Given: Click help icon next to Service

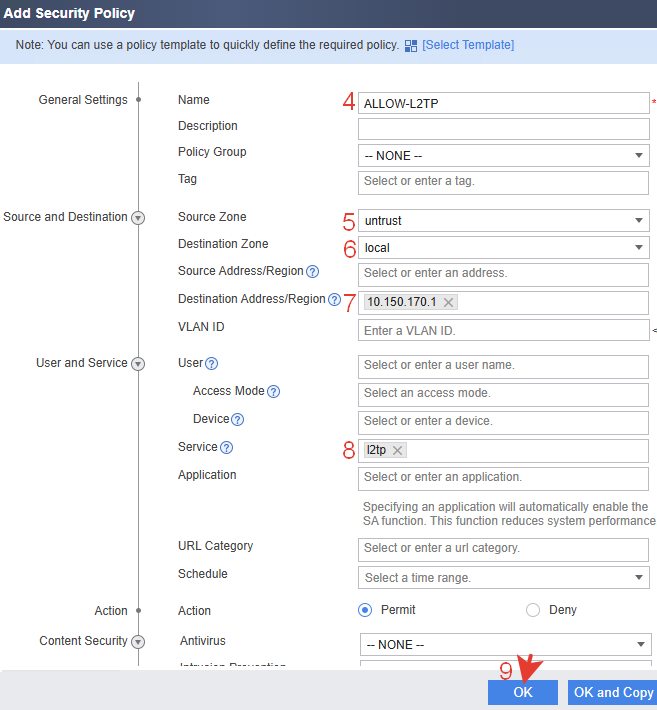Looking at the screenshot, I should 226,448.
